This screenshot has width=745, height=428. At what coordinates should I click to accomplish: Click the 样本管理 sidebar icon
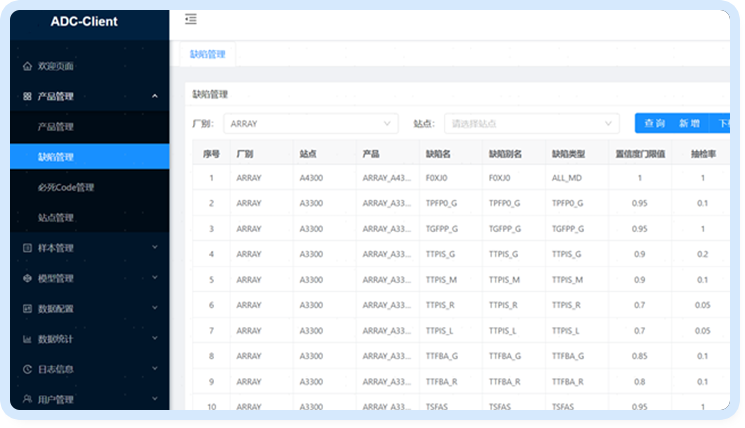pyautogui.click(x=27, y=248)
